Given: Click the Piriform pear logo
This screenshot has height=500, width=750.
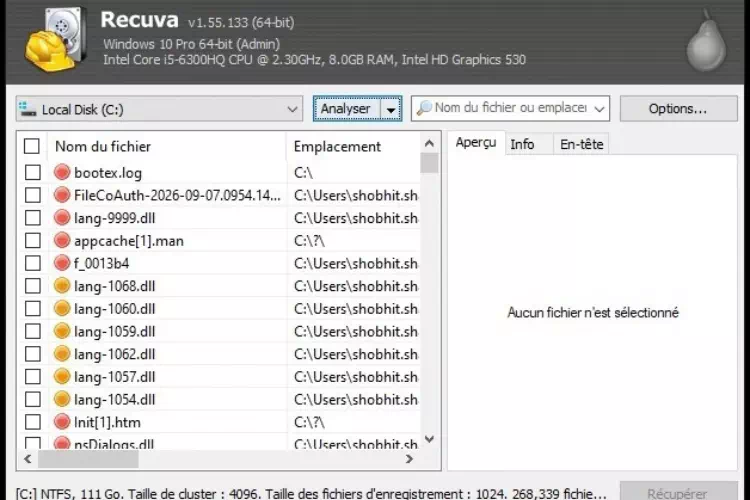Looking at the screenshot, I should pyautogui.click(x=706, y=42).
